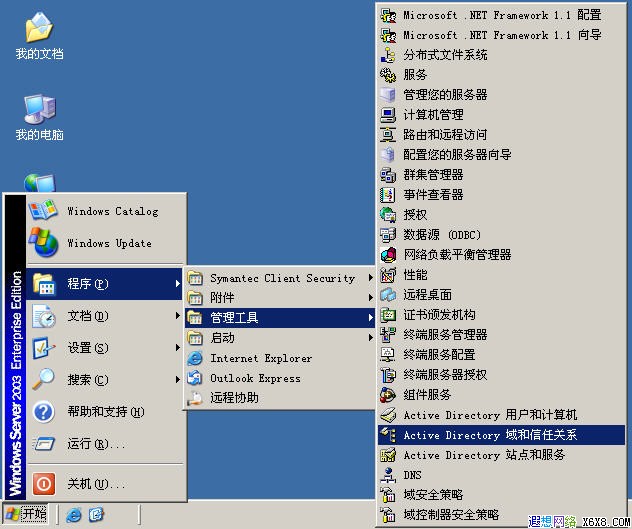Open 我的文档 desktop icon
Screen dimensions: 632x529
coord(39,36)
